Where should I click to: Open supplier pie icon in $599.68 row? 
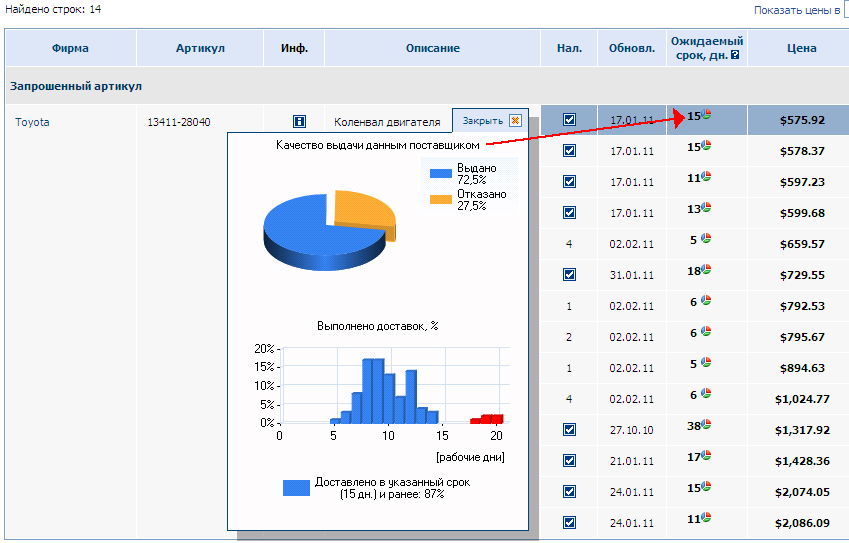pyautogui.click(x=706, y=207)
